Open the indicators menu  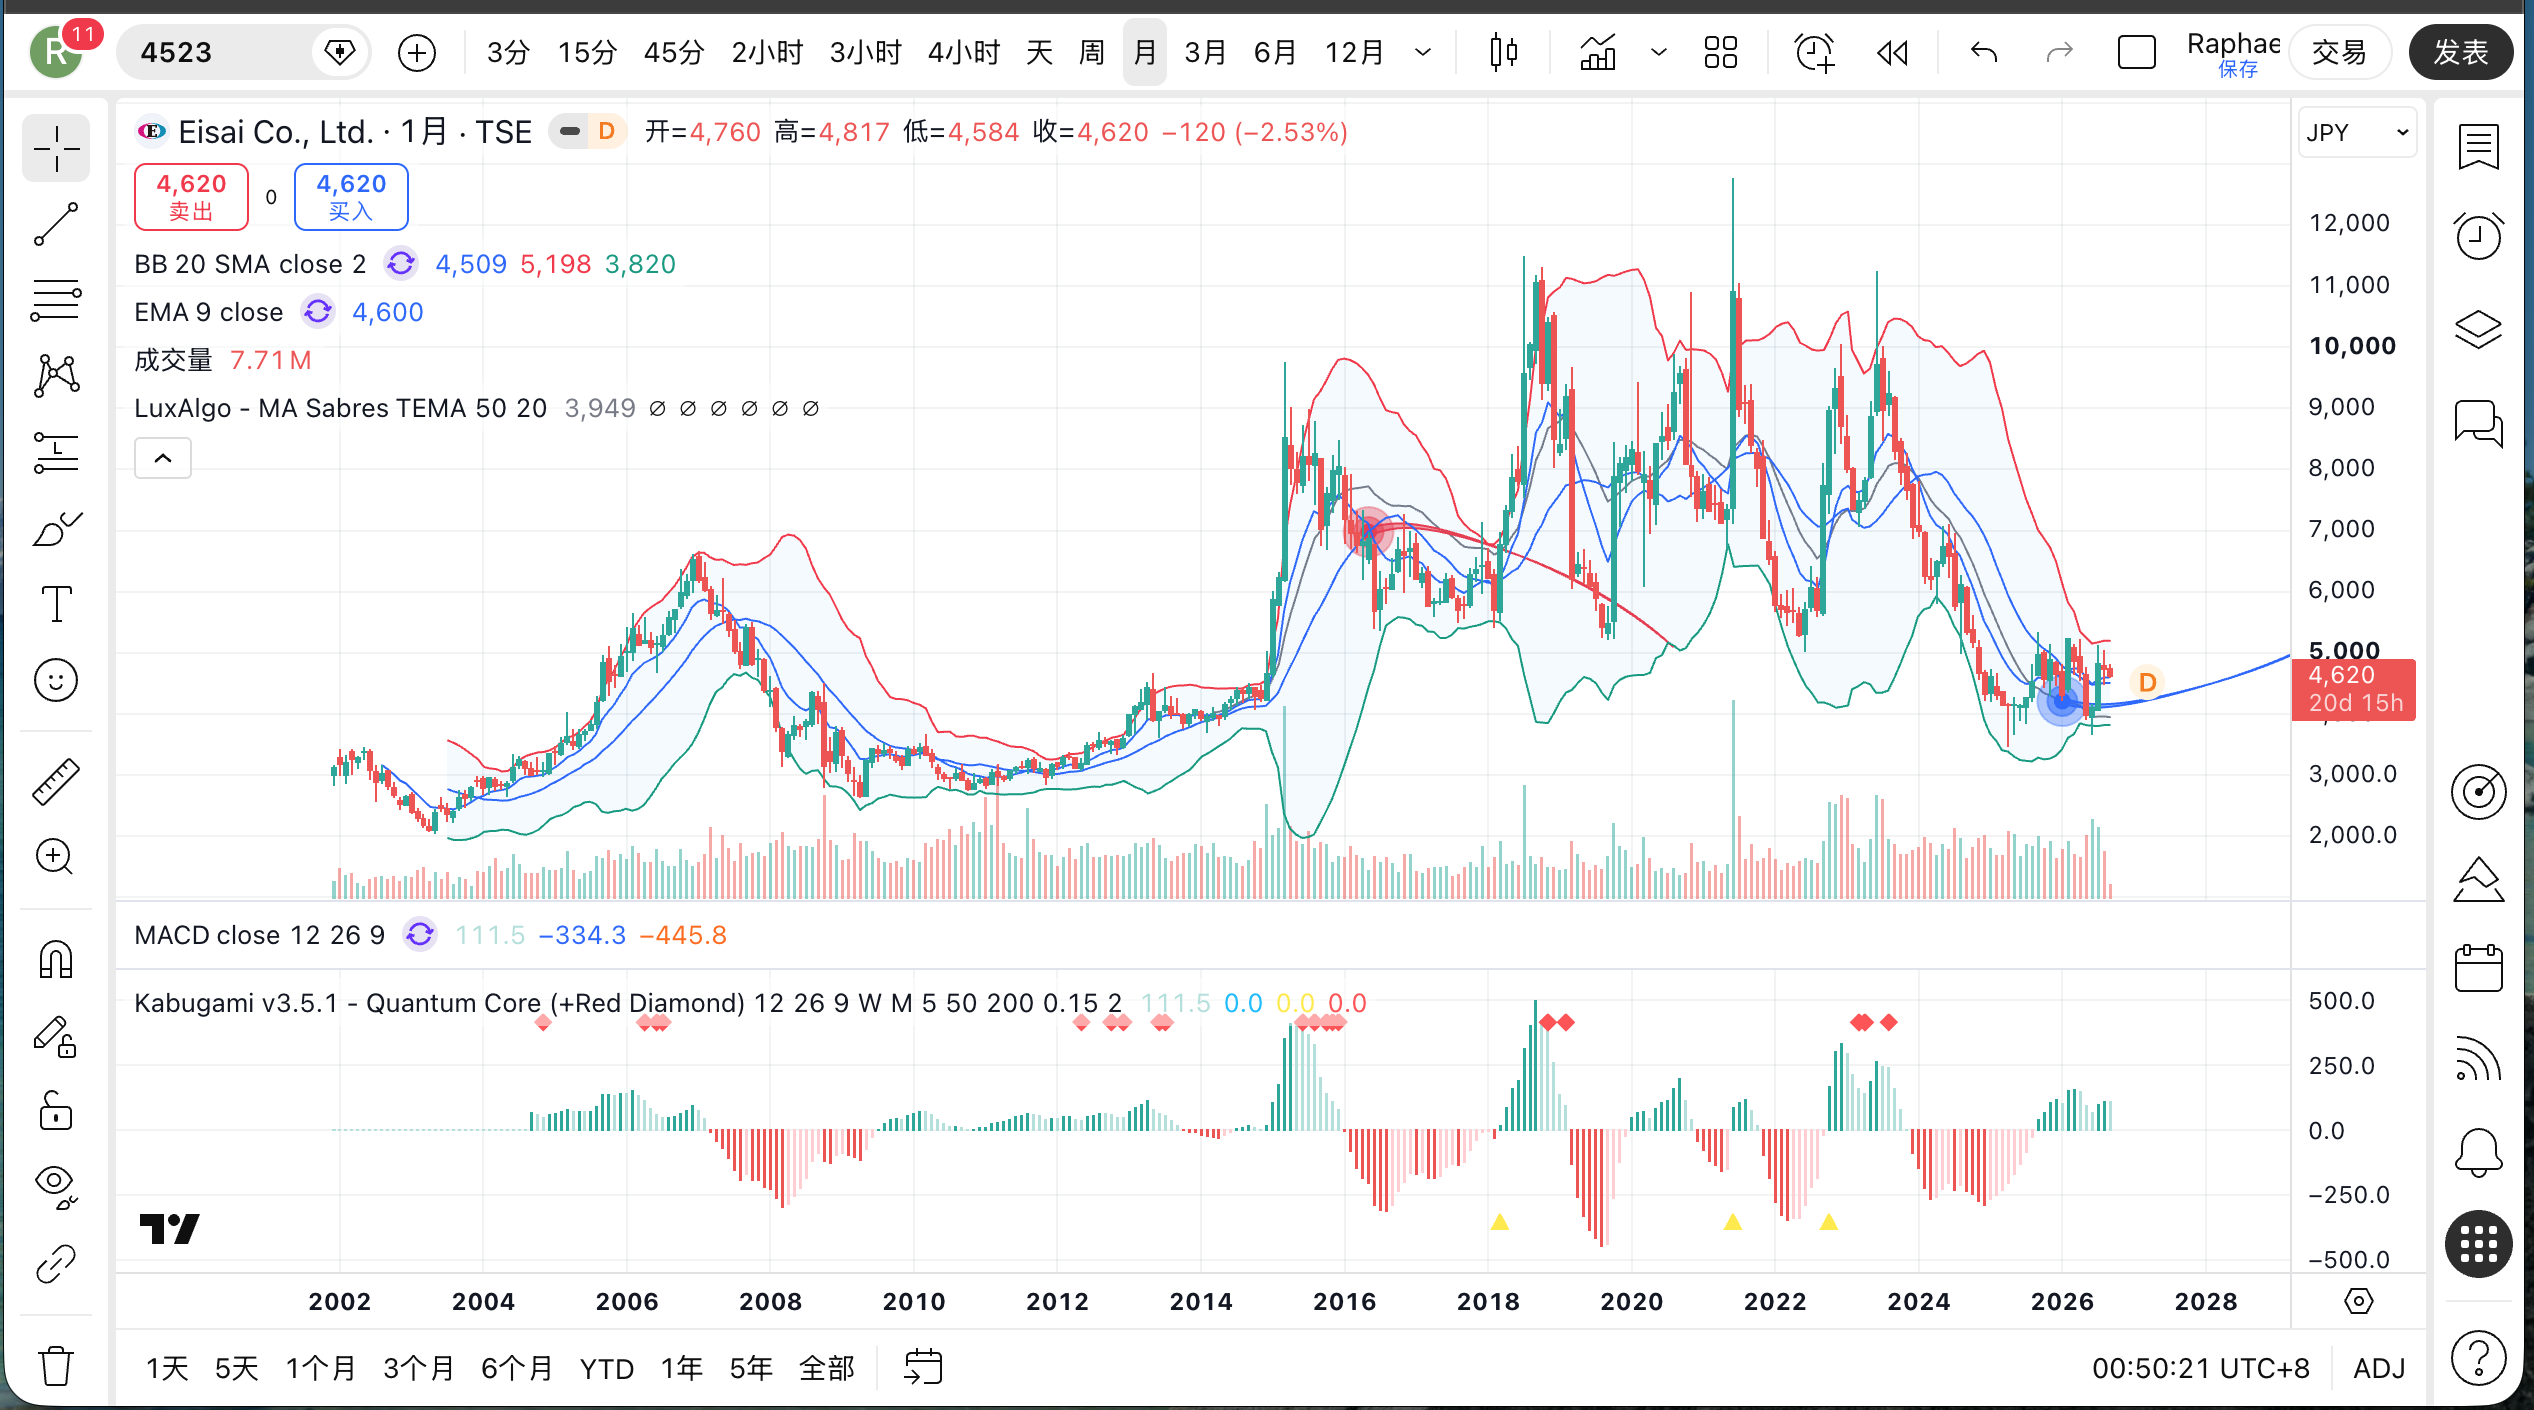[1598, 52]
